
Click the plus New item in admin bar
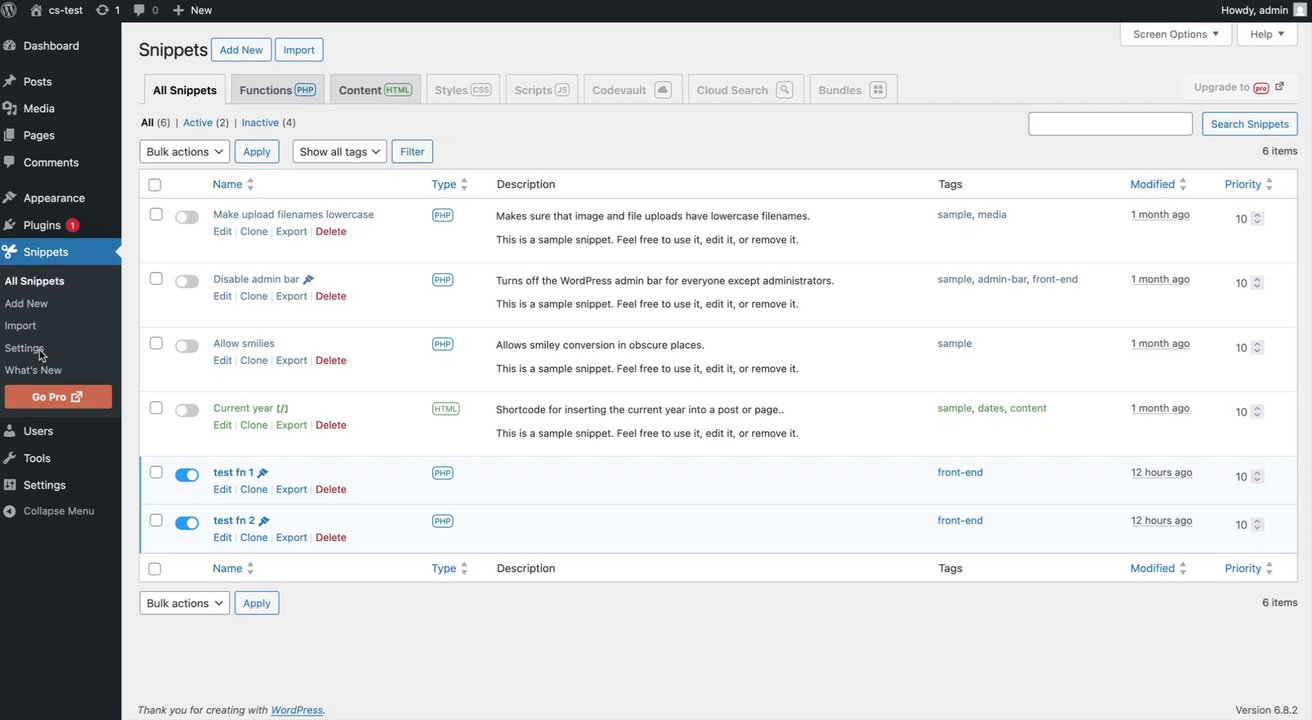[x=192, y=10]
